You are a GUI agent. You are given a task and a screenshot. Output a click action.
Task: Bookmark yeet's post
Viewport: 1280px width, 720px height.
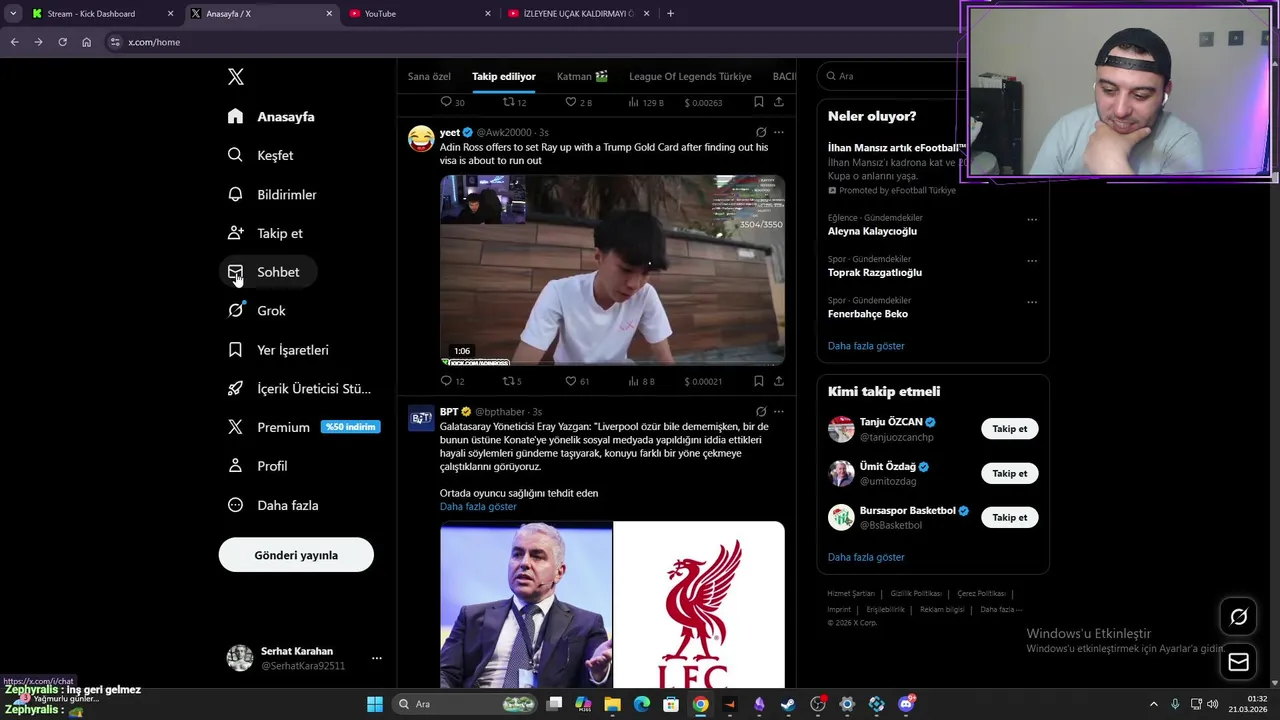pos(759,381)
